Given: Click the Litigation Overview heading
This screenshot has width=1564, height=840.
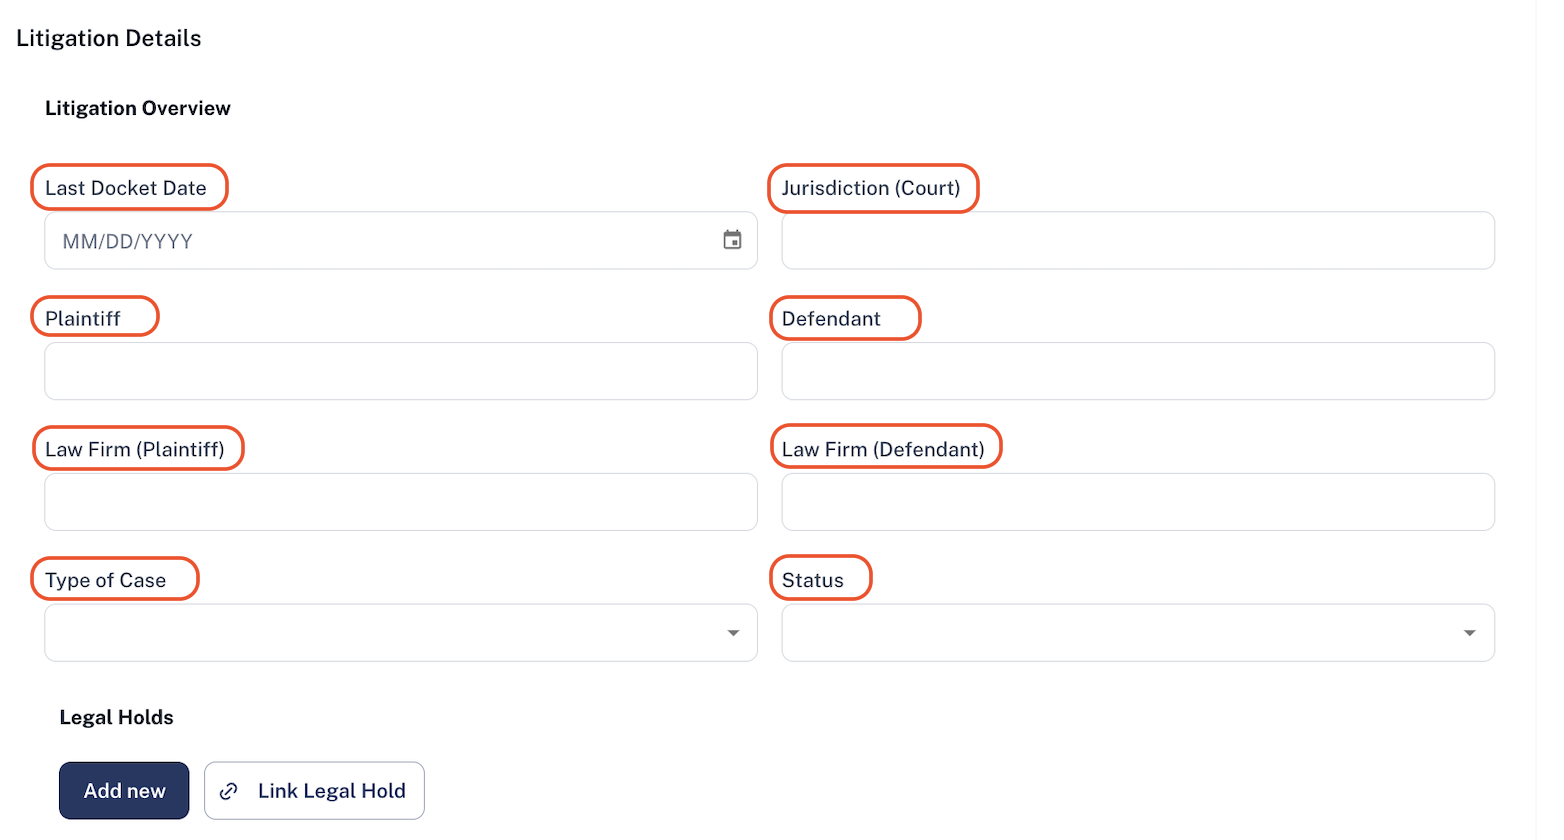Looking at the screenshot, I should [138, 108].
